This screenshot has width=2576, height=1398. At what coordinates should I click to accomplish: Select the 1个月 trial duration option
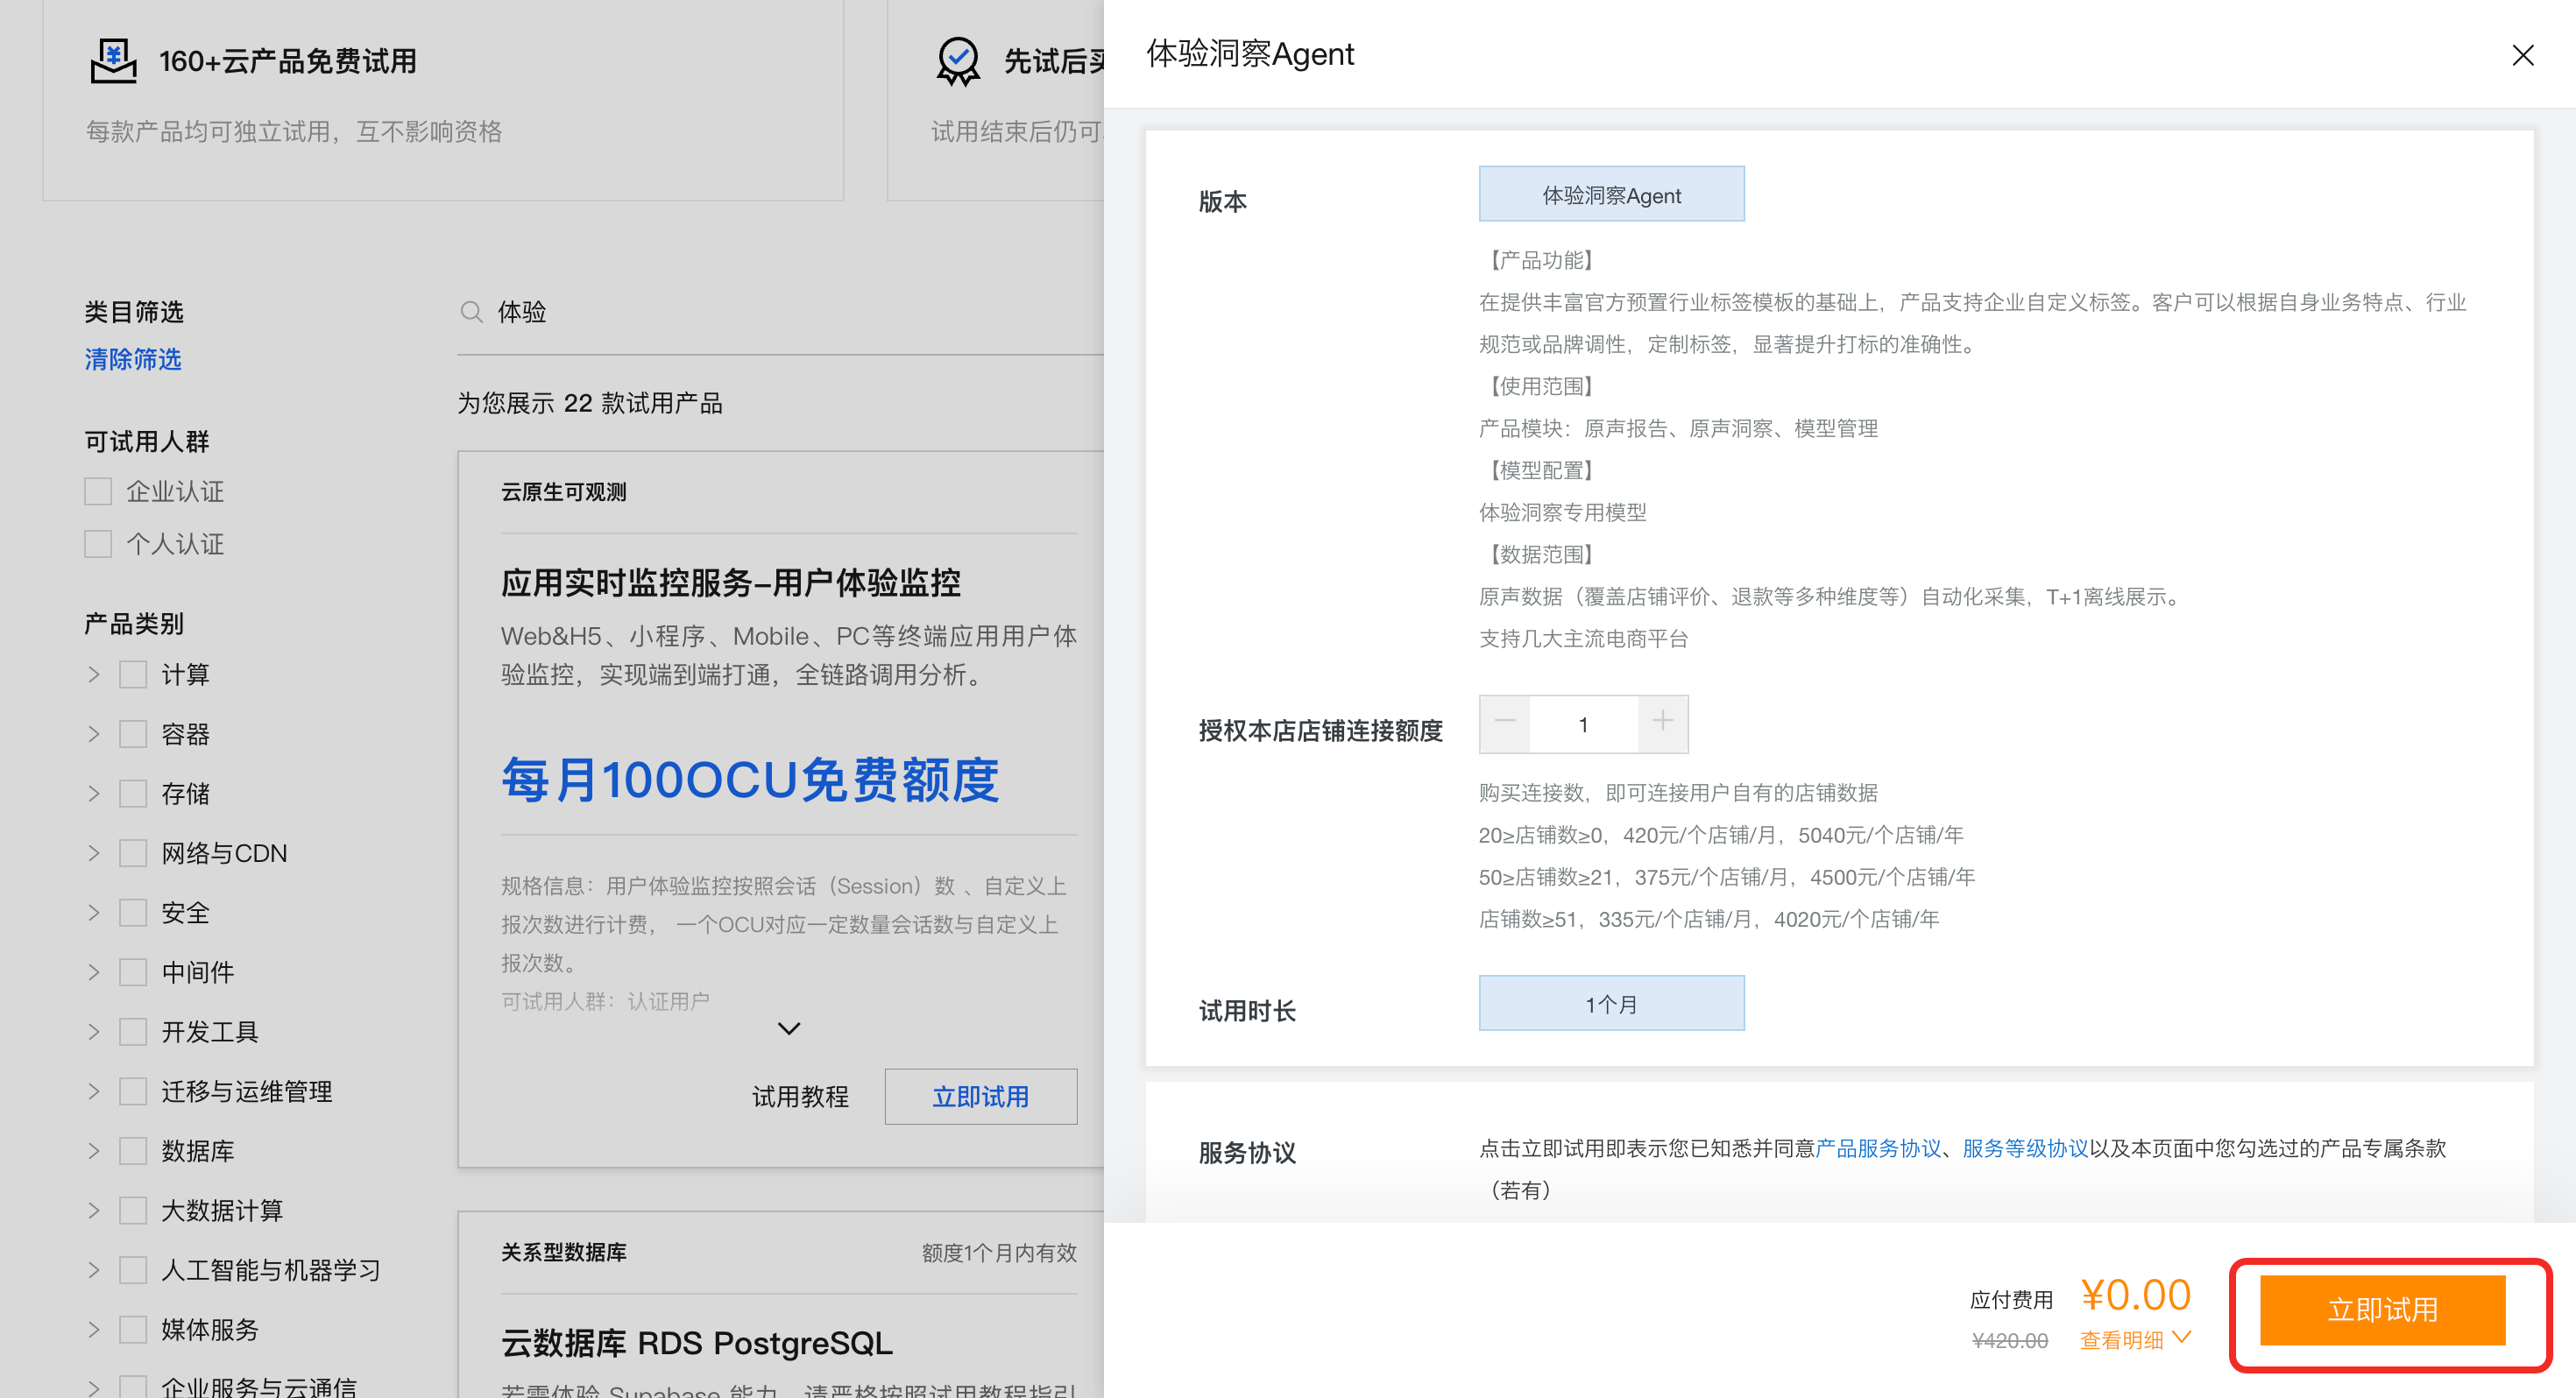(x=1611, y=1004)
